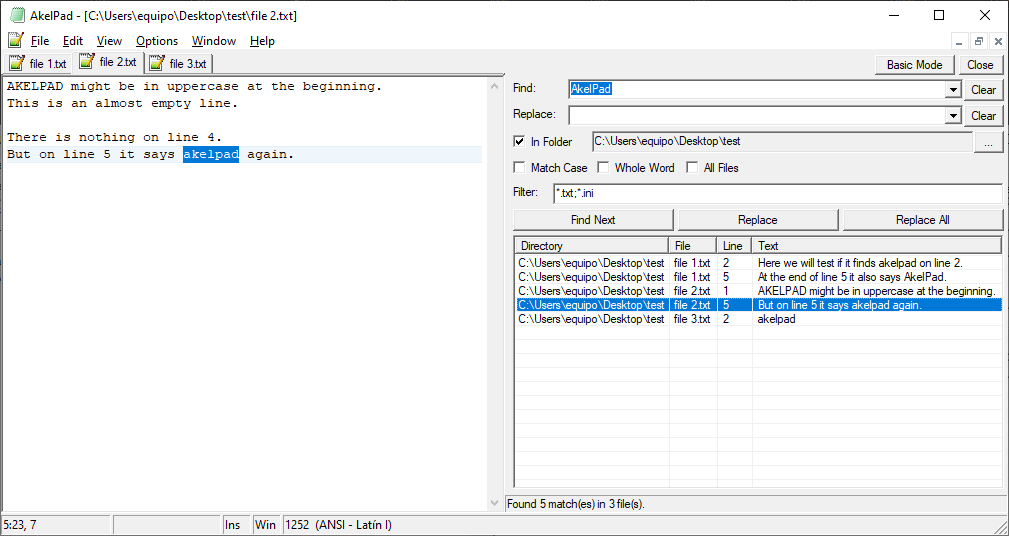Viewport: 1009px width, 536px height.
Task: Clear the Find field
Action: click(x=983, y=90)
